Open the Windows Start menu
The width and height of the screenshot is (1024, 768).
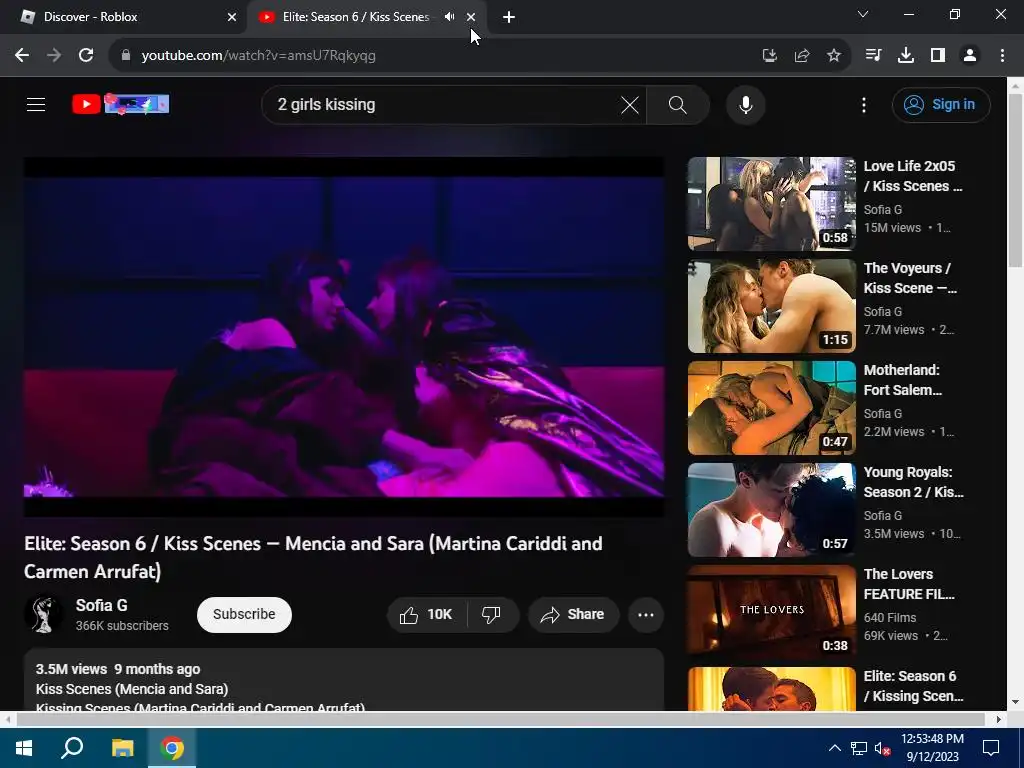pyautogui.click(x=24, y=748)
